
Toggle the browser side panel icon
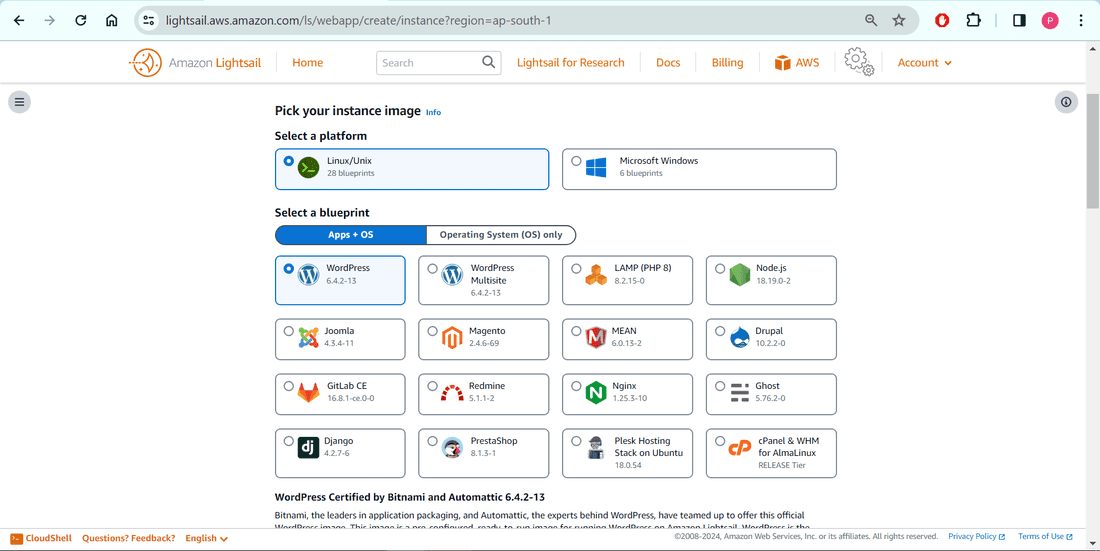click(x=1019, y=20)
